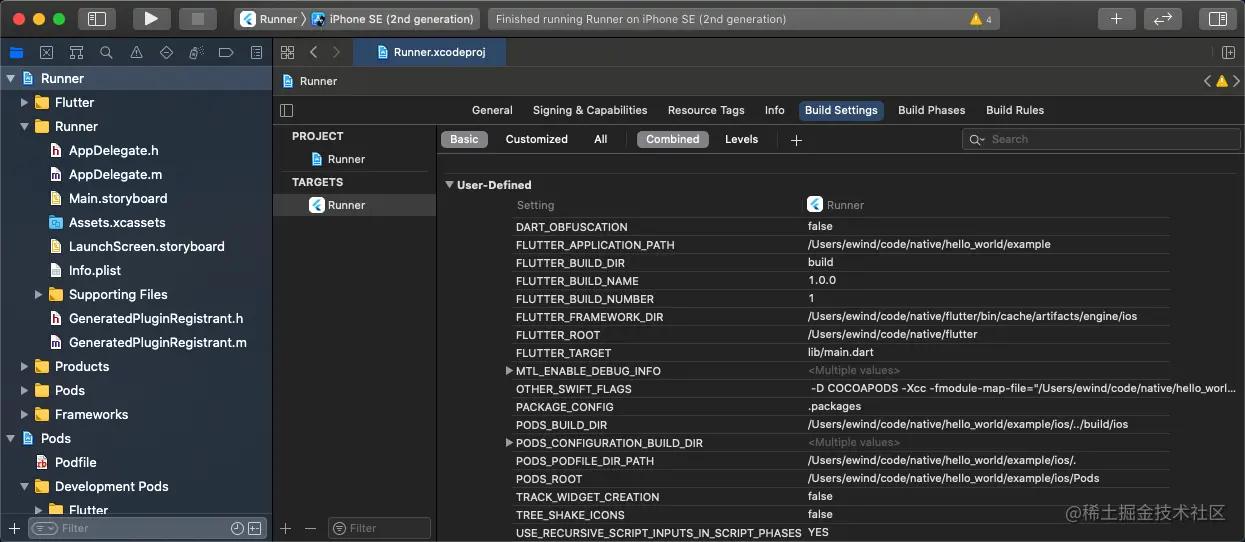Image resolution: width=1245 pixels, height=542 pixels.
Task: Add a file with navigator bottom plus
Action: click(14, 528)
